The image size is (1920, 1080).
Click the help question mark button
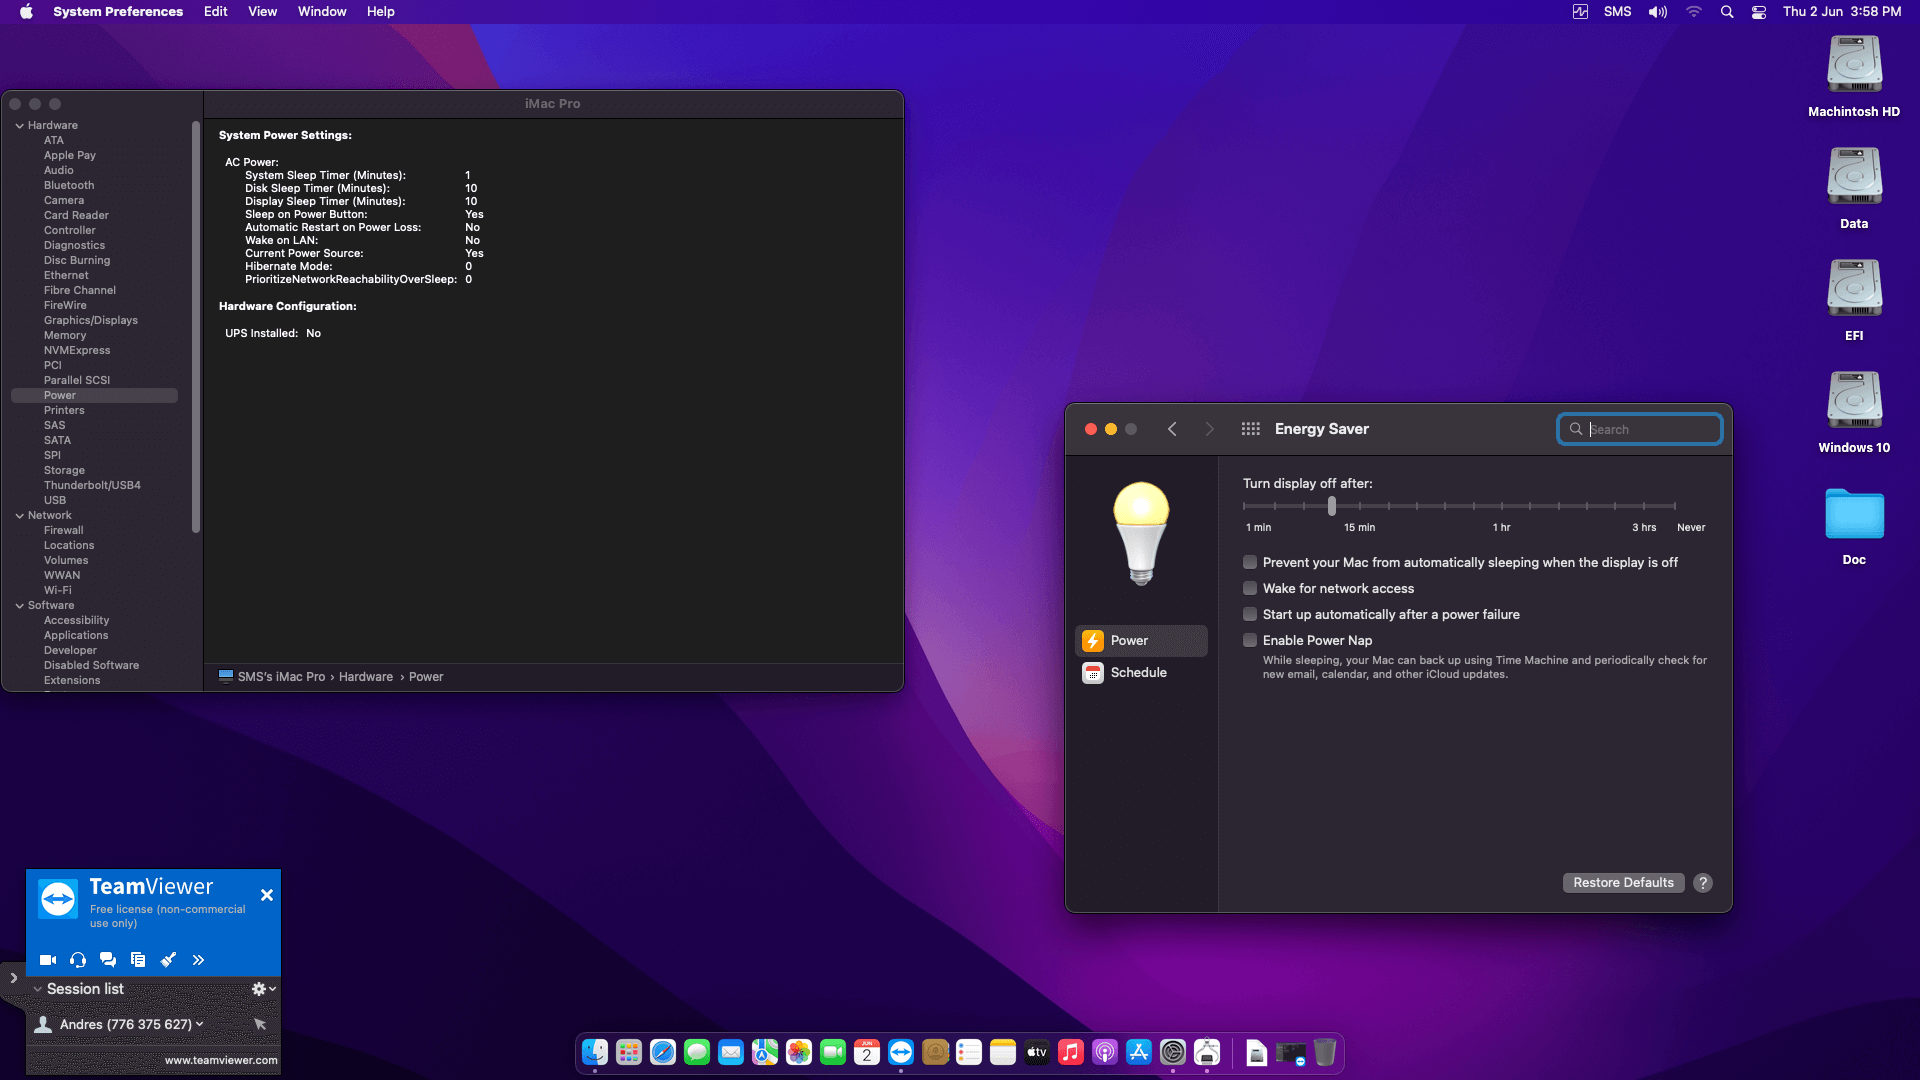coord(1703,883)
